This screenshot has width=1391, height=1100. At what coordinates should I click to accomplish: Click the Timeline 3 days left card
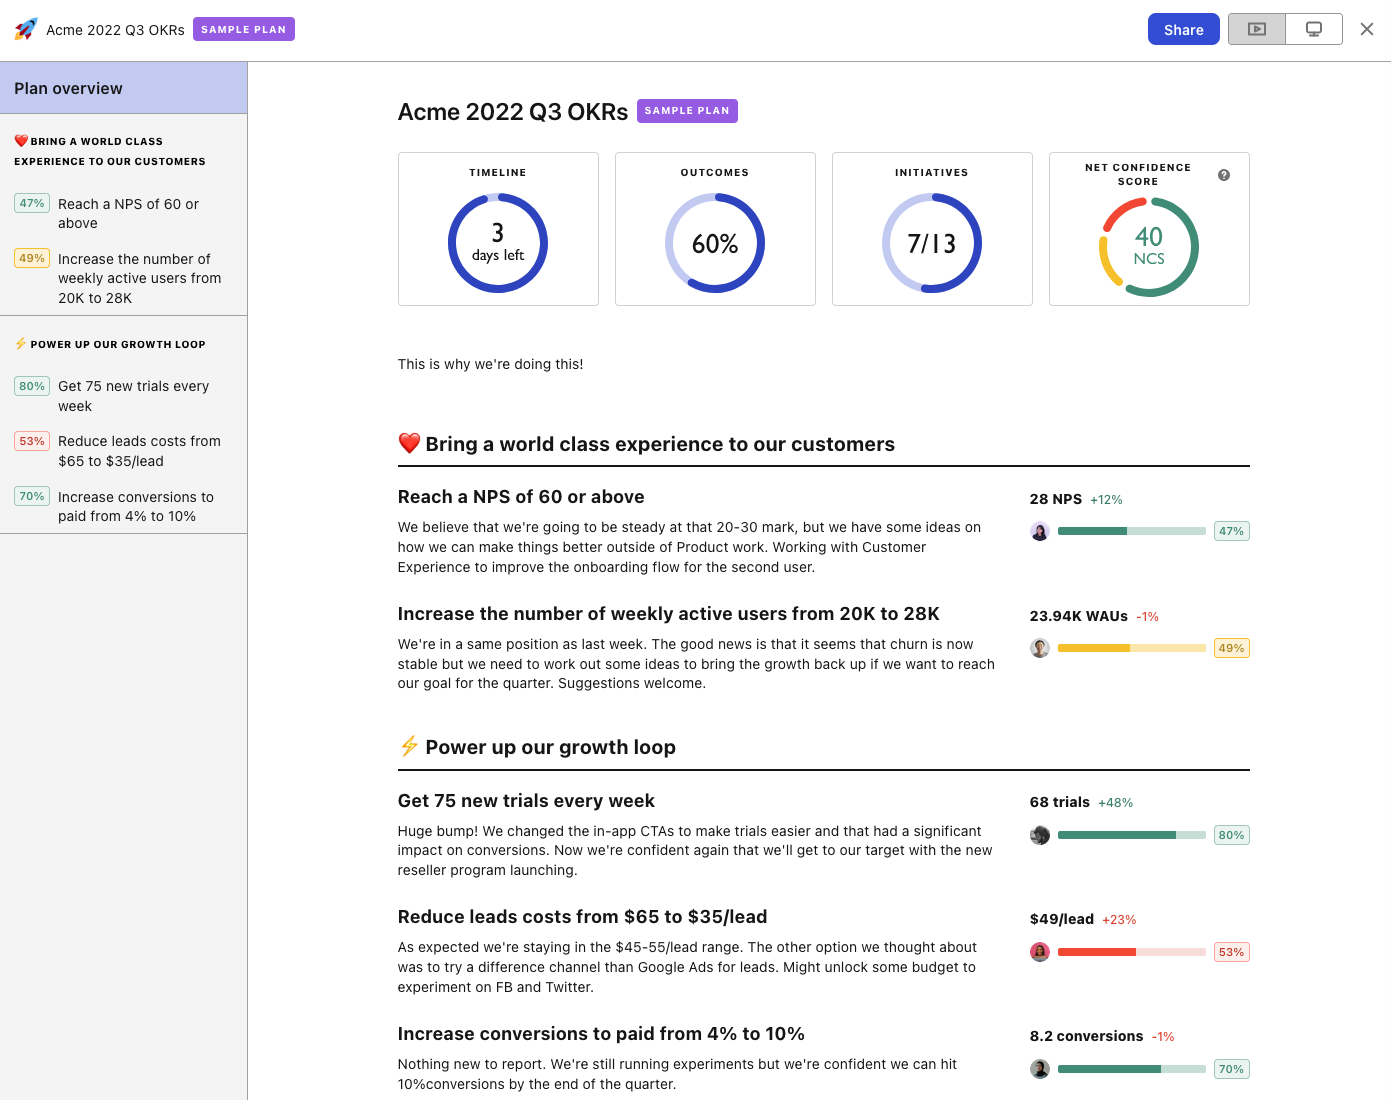point(498,229)
